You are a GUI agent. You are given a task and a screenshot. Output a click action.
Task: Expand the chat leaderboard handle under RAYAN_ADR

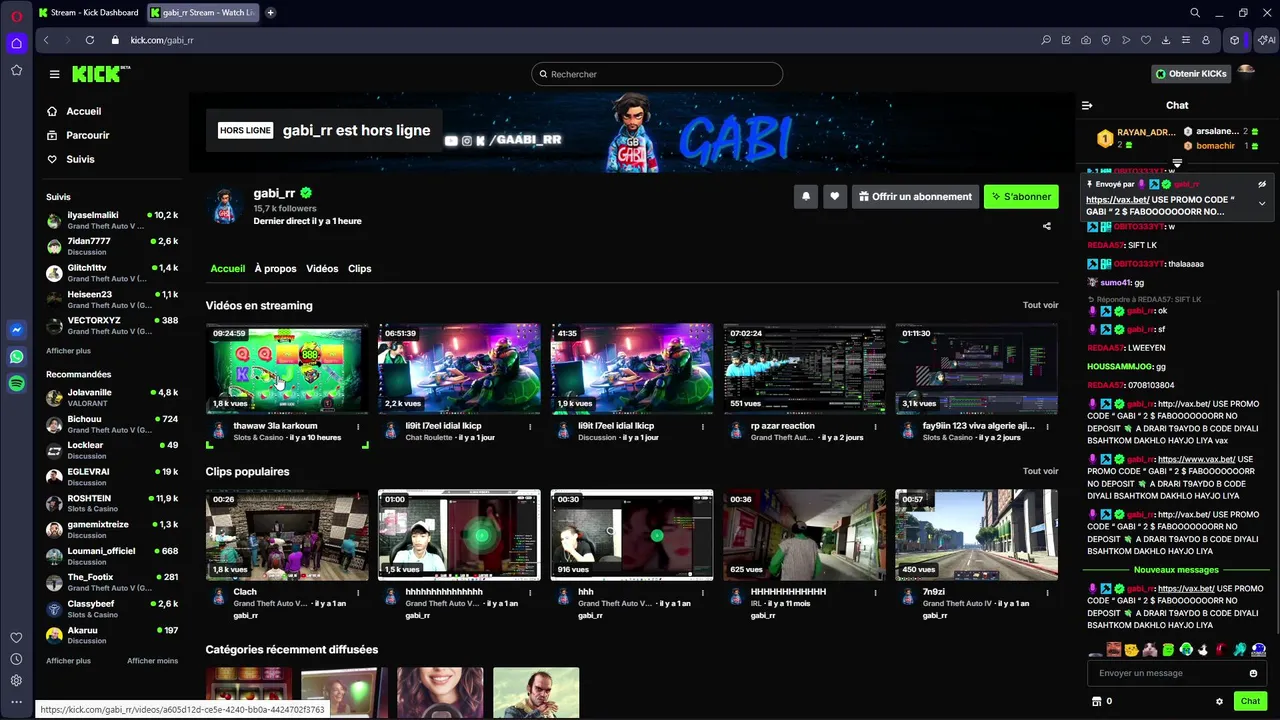point(1177,163)
